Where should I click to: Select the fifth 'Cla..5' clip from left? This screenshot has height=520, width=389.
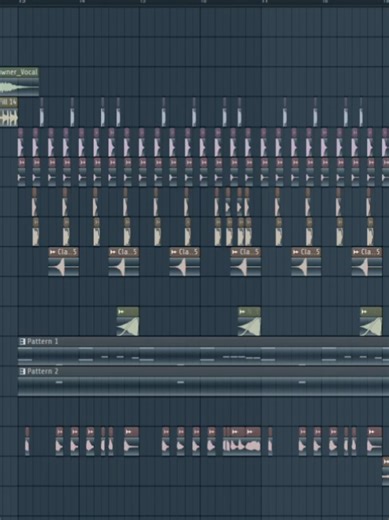(306, 262)
